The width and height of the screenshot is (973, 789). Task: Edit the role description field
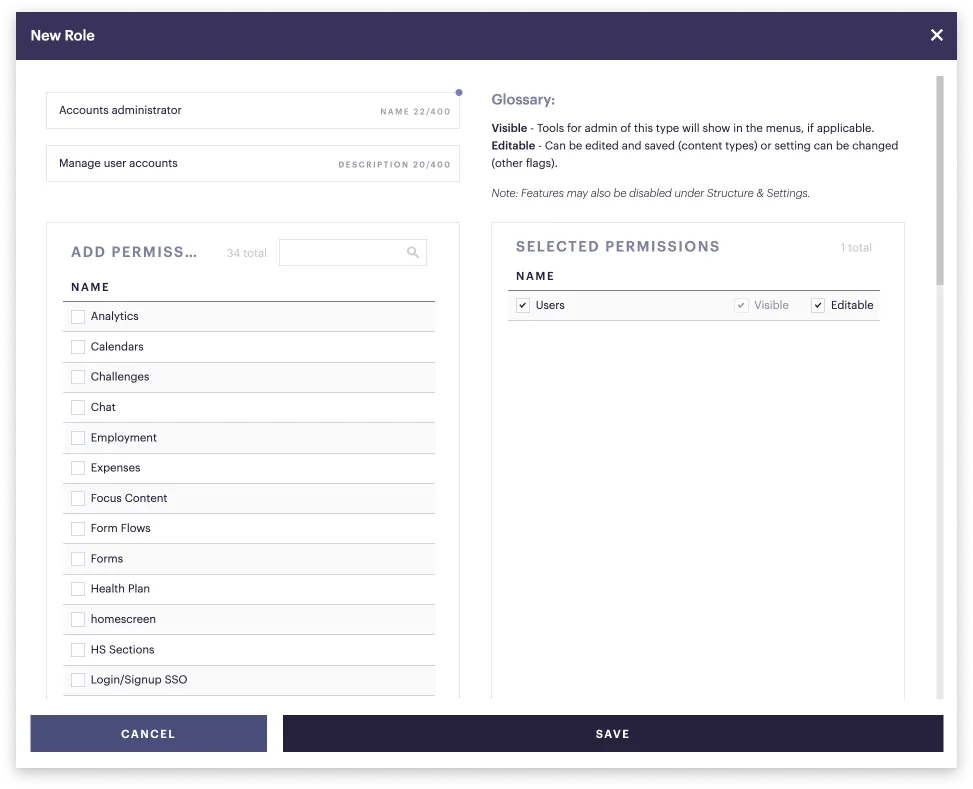253,164
